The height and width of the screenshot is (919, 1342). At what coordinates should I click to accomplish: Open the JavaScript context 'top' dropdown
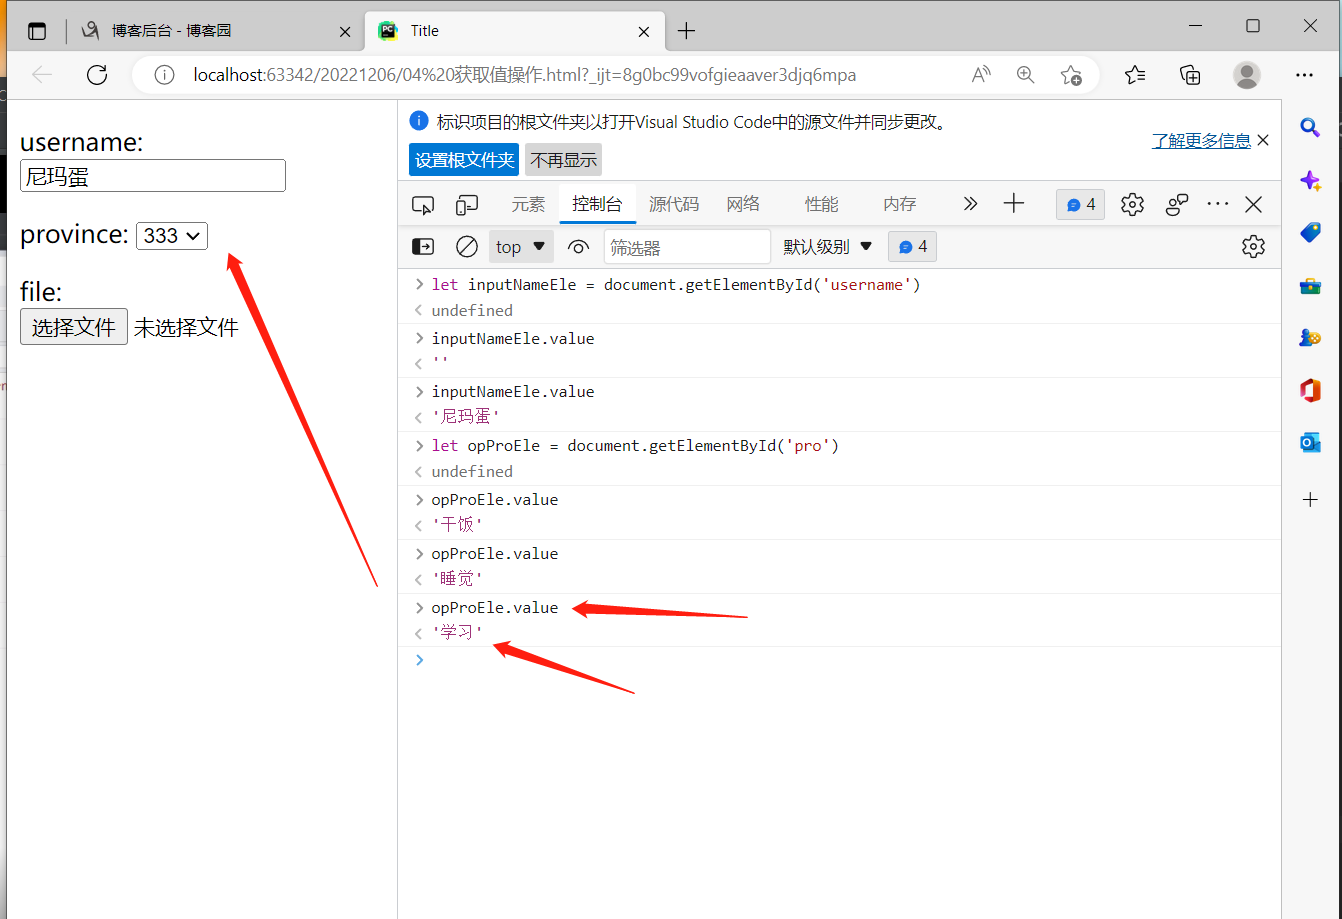521,247
